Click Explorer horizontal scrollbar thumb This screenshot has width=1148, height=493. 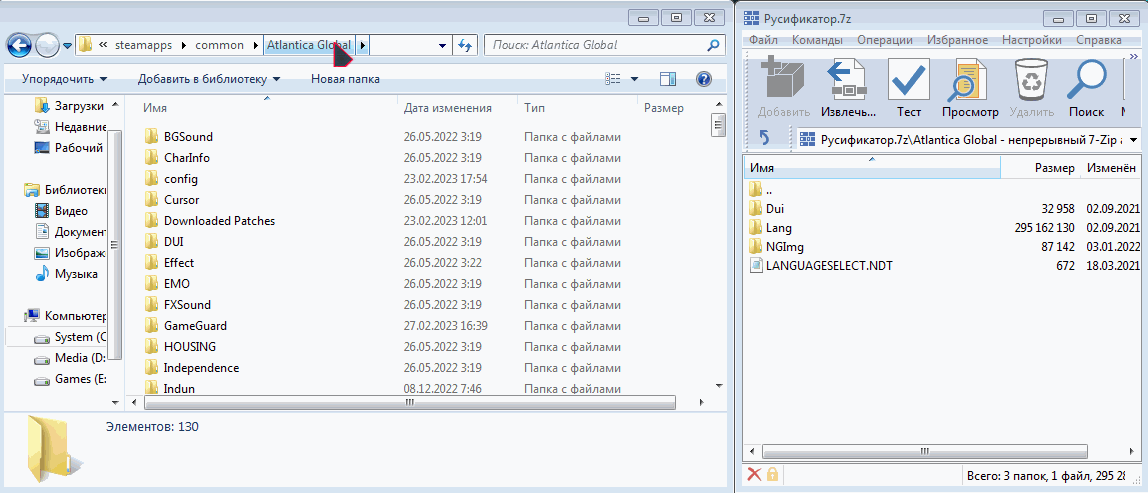click(410, 402)
